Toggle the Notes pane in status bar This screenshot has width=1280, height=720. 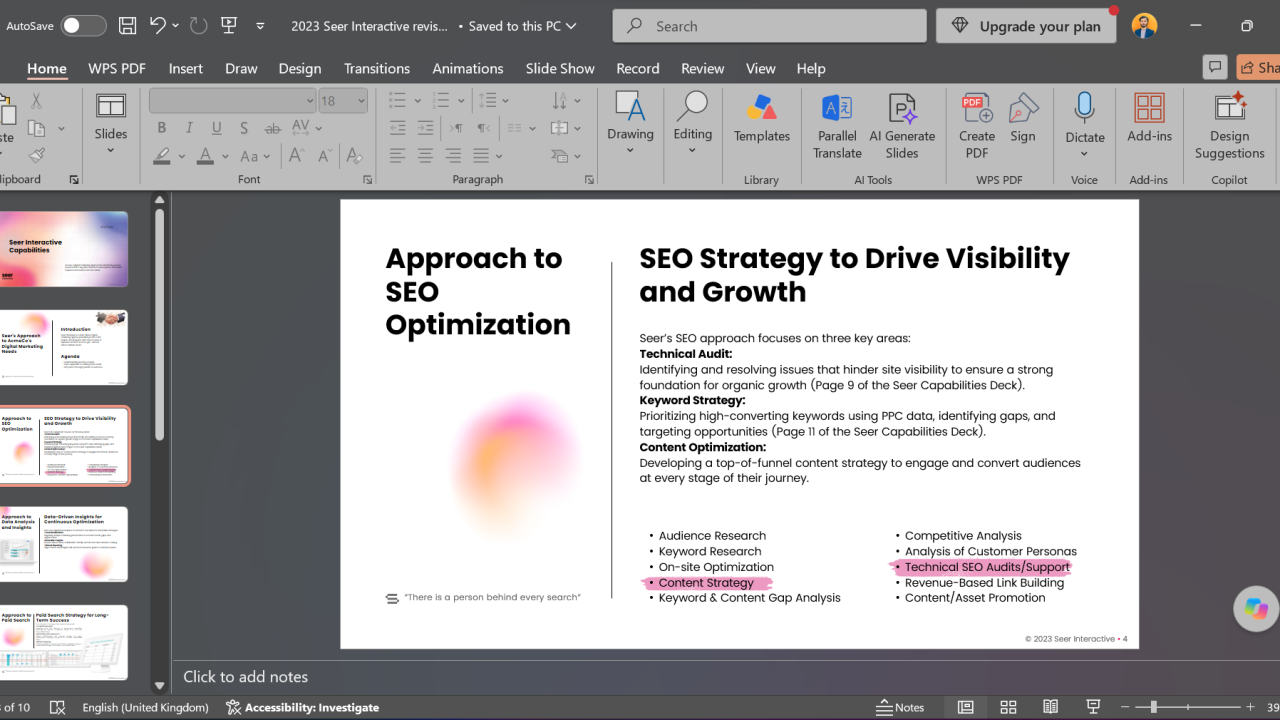[x=900, y=707]
